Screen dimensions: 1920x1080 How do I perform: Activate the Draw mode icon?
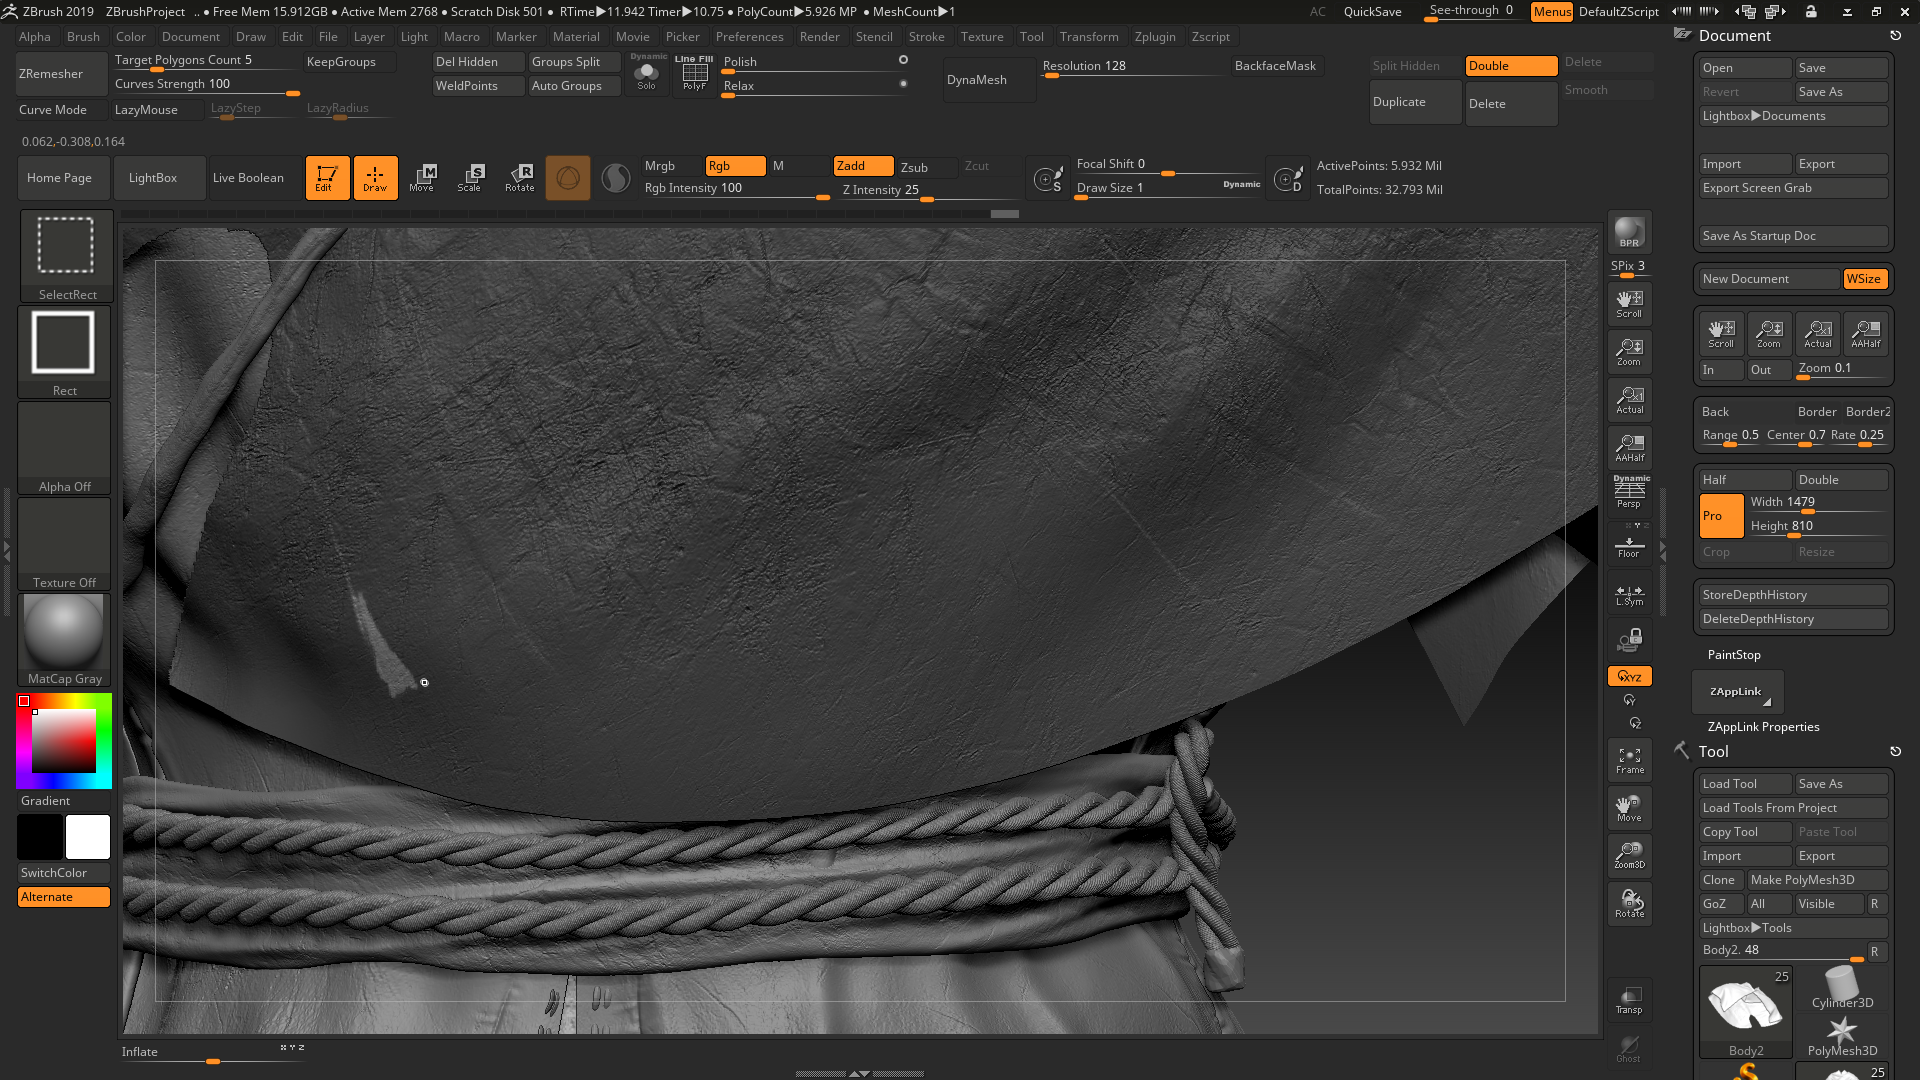(x=375, y=178)
